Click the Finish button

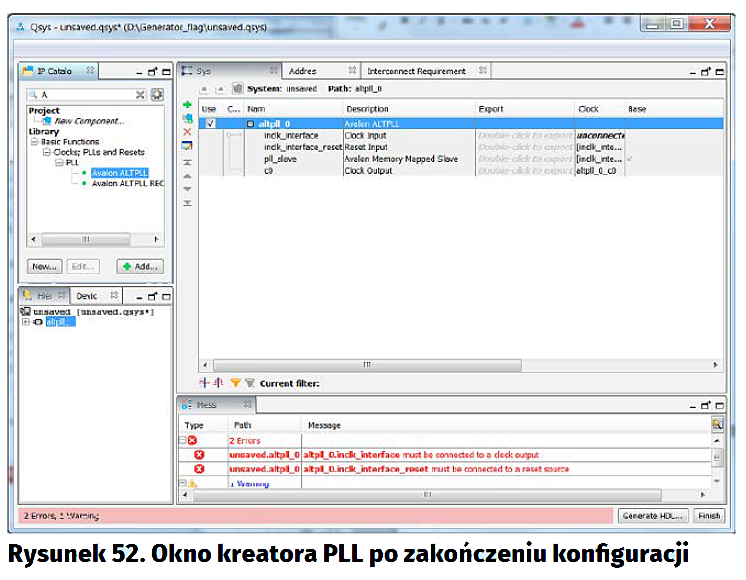708,516
